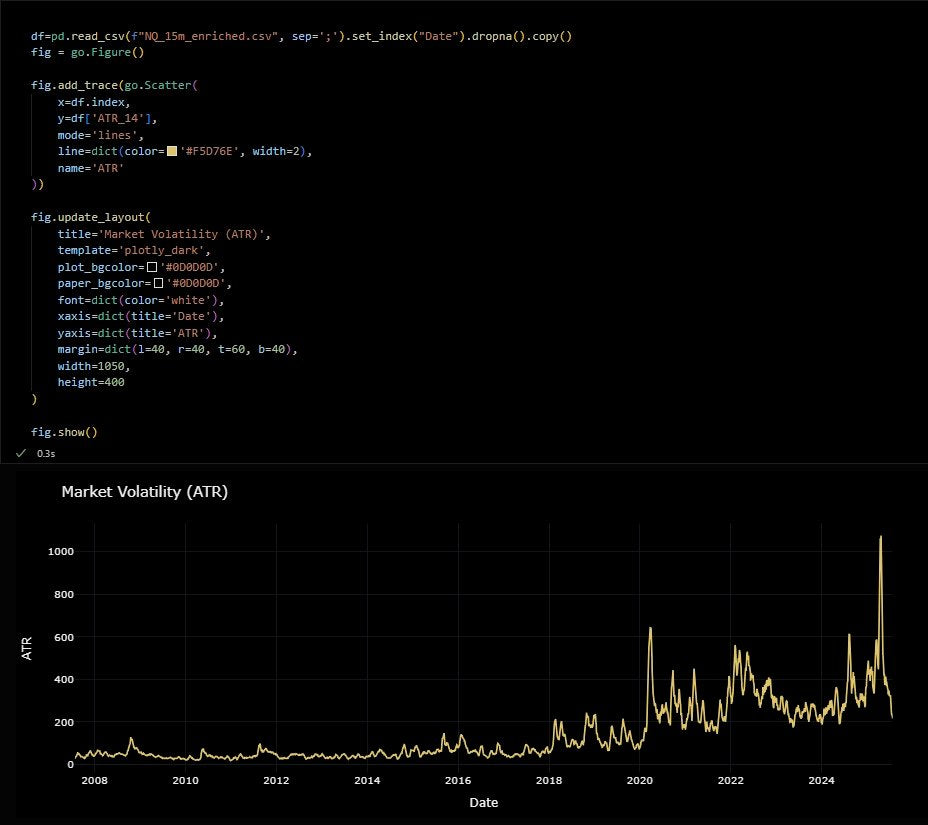Click the "template='plotly_dark'" code line
This screenshot has width=928, height=825.
[134, 250]
